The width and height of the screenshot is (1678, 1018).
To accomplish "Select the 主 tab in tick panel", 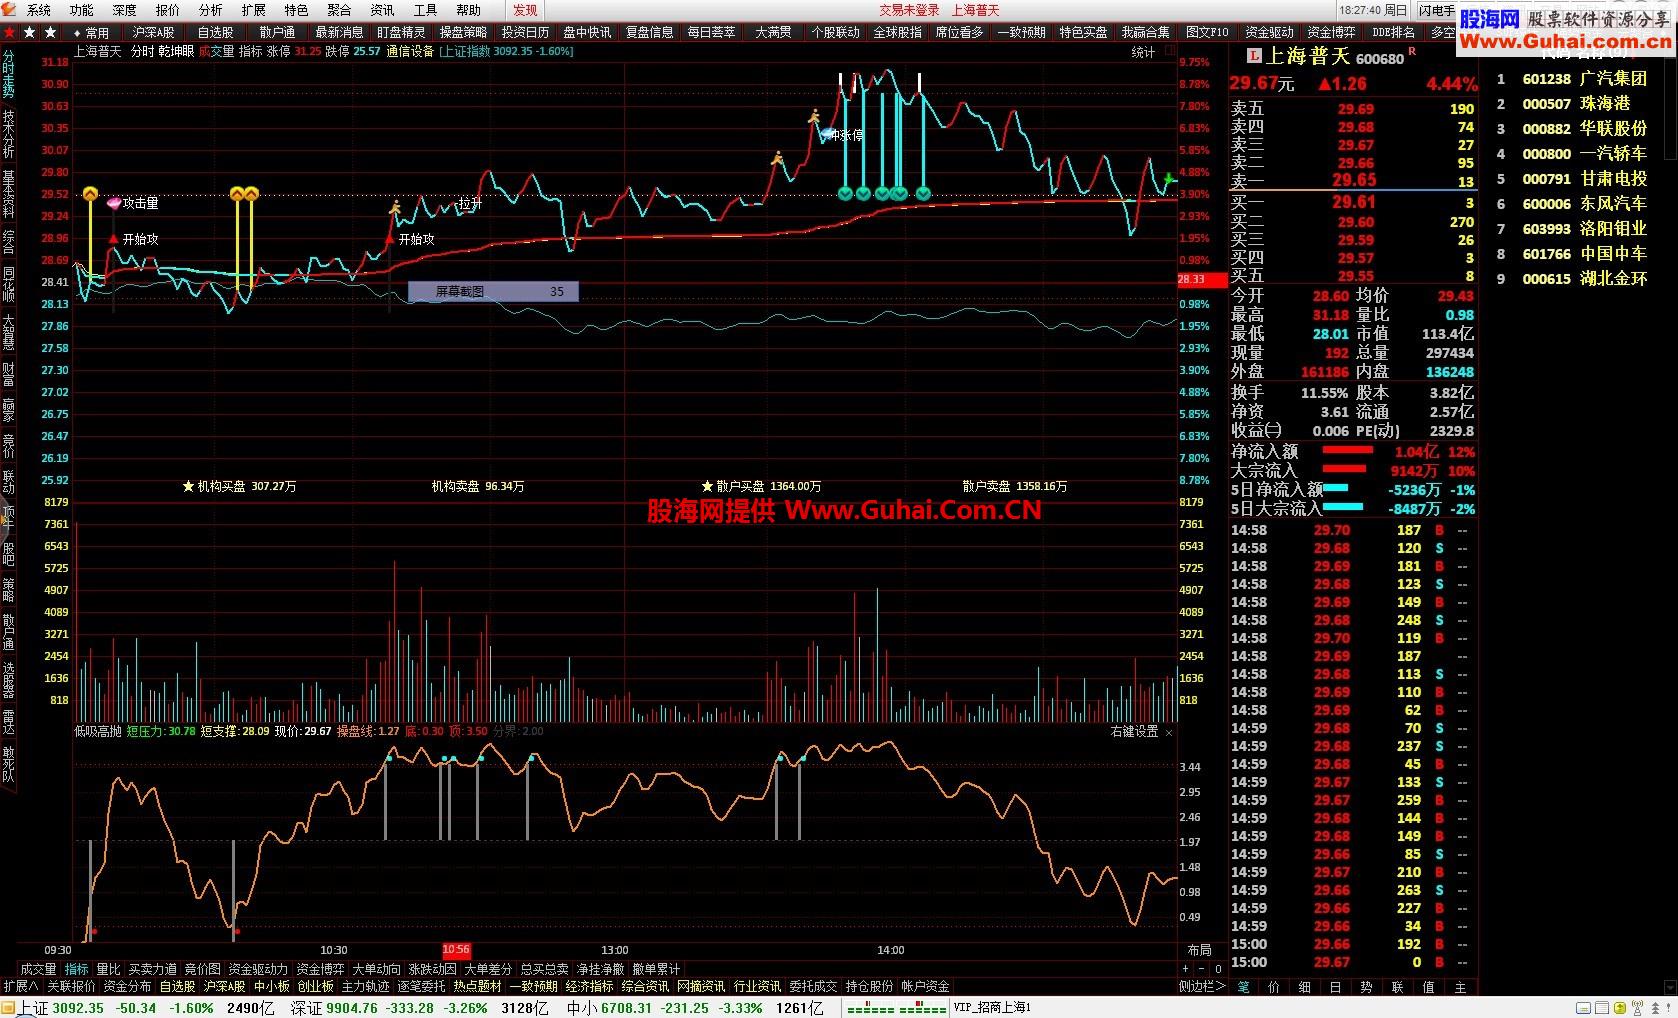I will [x=1460, y=987].
